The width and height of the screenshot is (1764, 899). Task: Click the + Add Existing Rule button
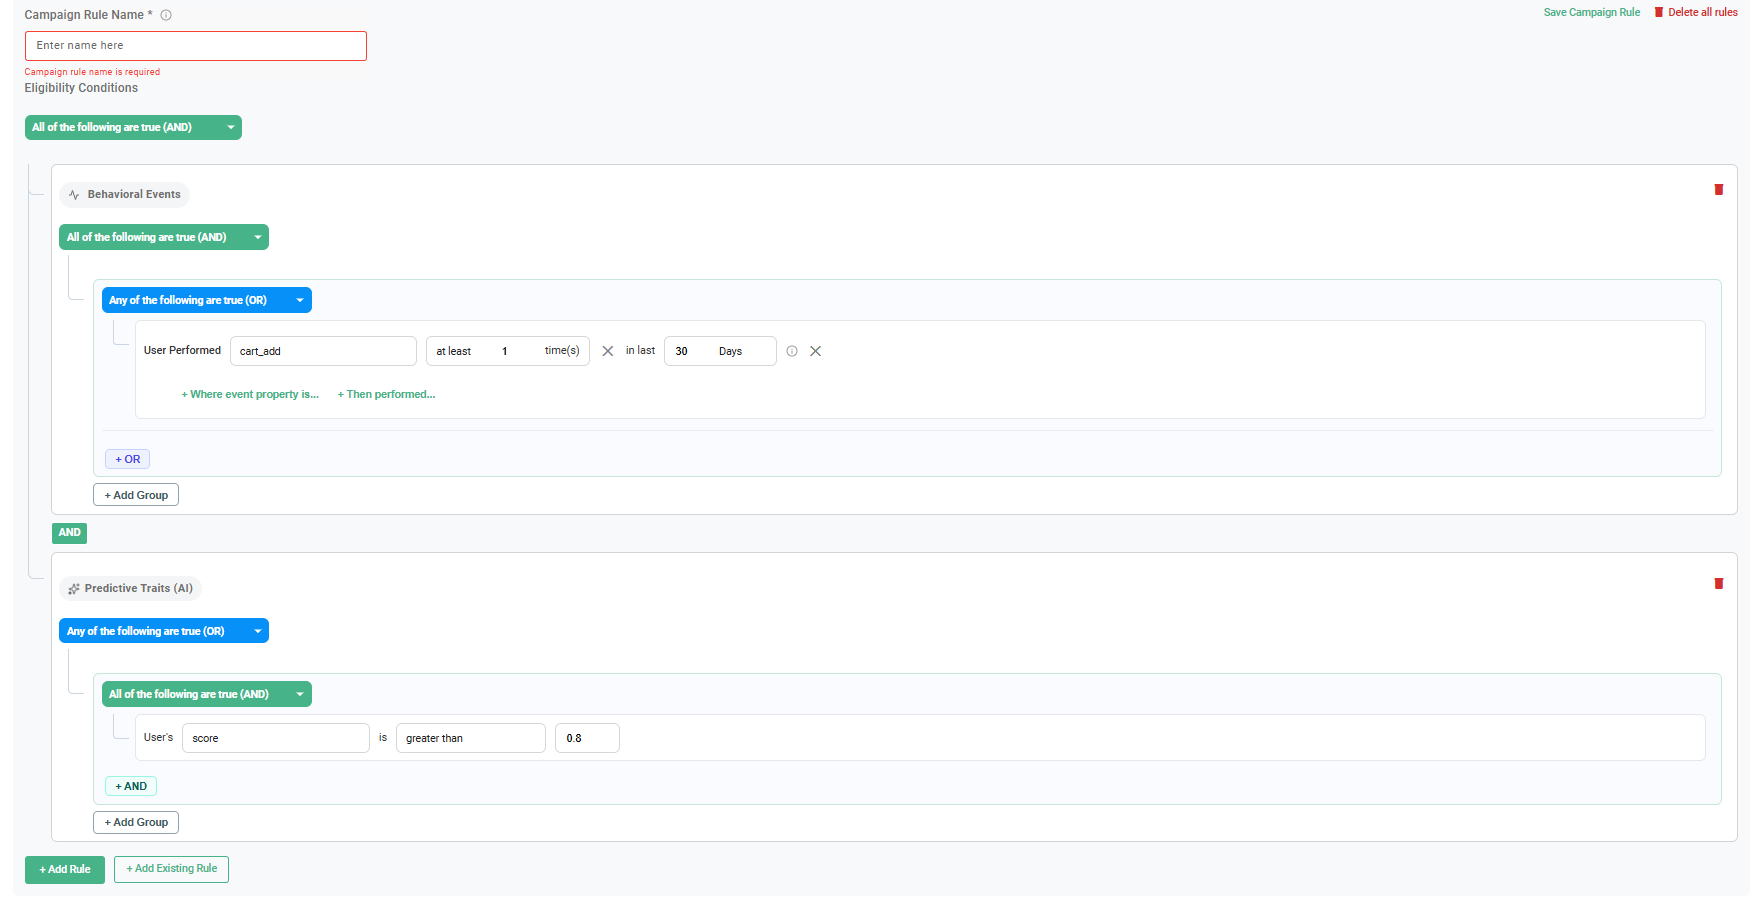point(171,869)
